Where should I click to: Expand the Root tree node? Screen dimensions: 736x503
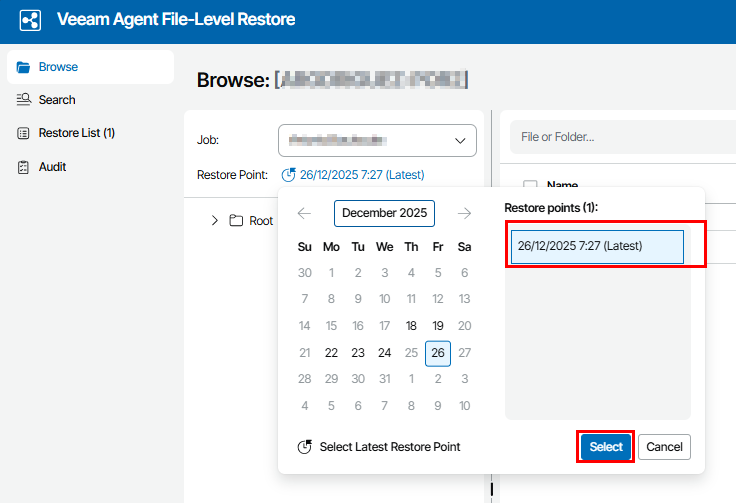click(x=215, y=221)
